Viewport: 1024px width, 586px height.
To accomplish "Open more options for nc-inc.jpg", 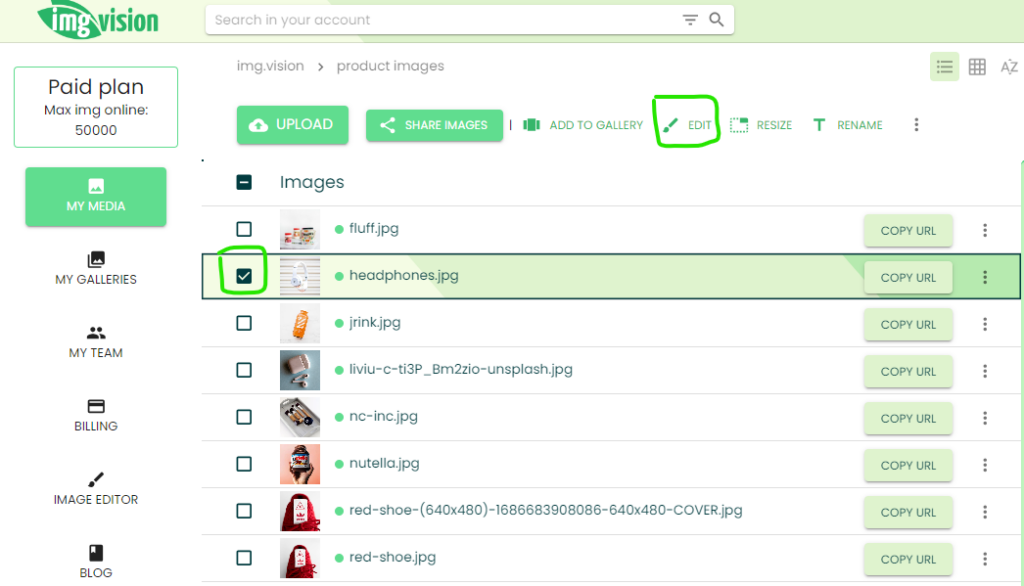I will (985, 418).
